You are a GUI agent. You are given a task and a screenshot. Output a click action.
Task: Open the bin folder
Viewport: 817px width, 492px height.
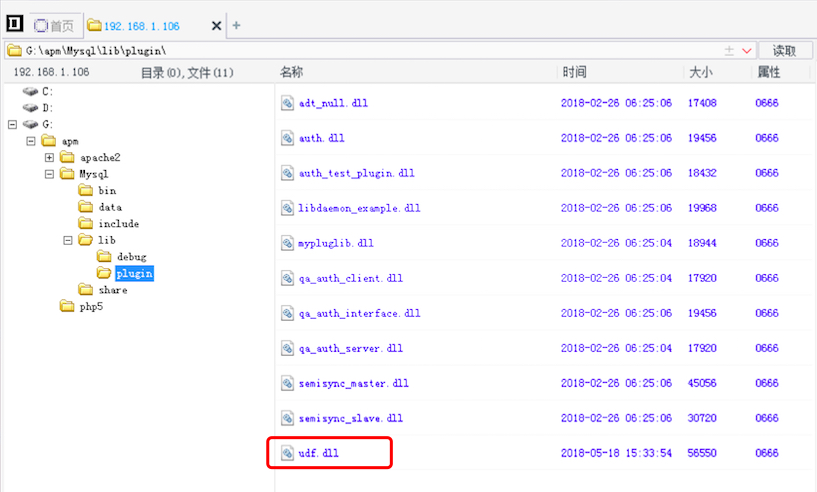pos(97,190)
